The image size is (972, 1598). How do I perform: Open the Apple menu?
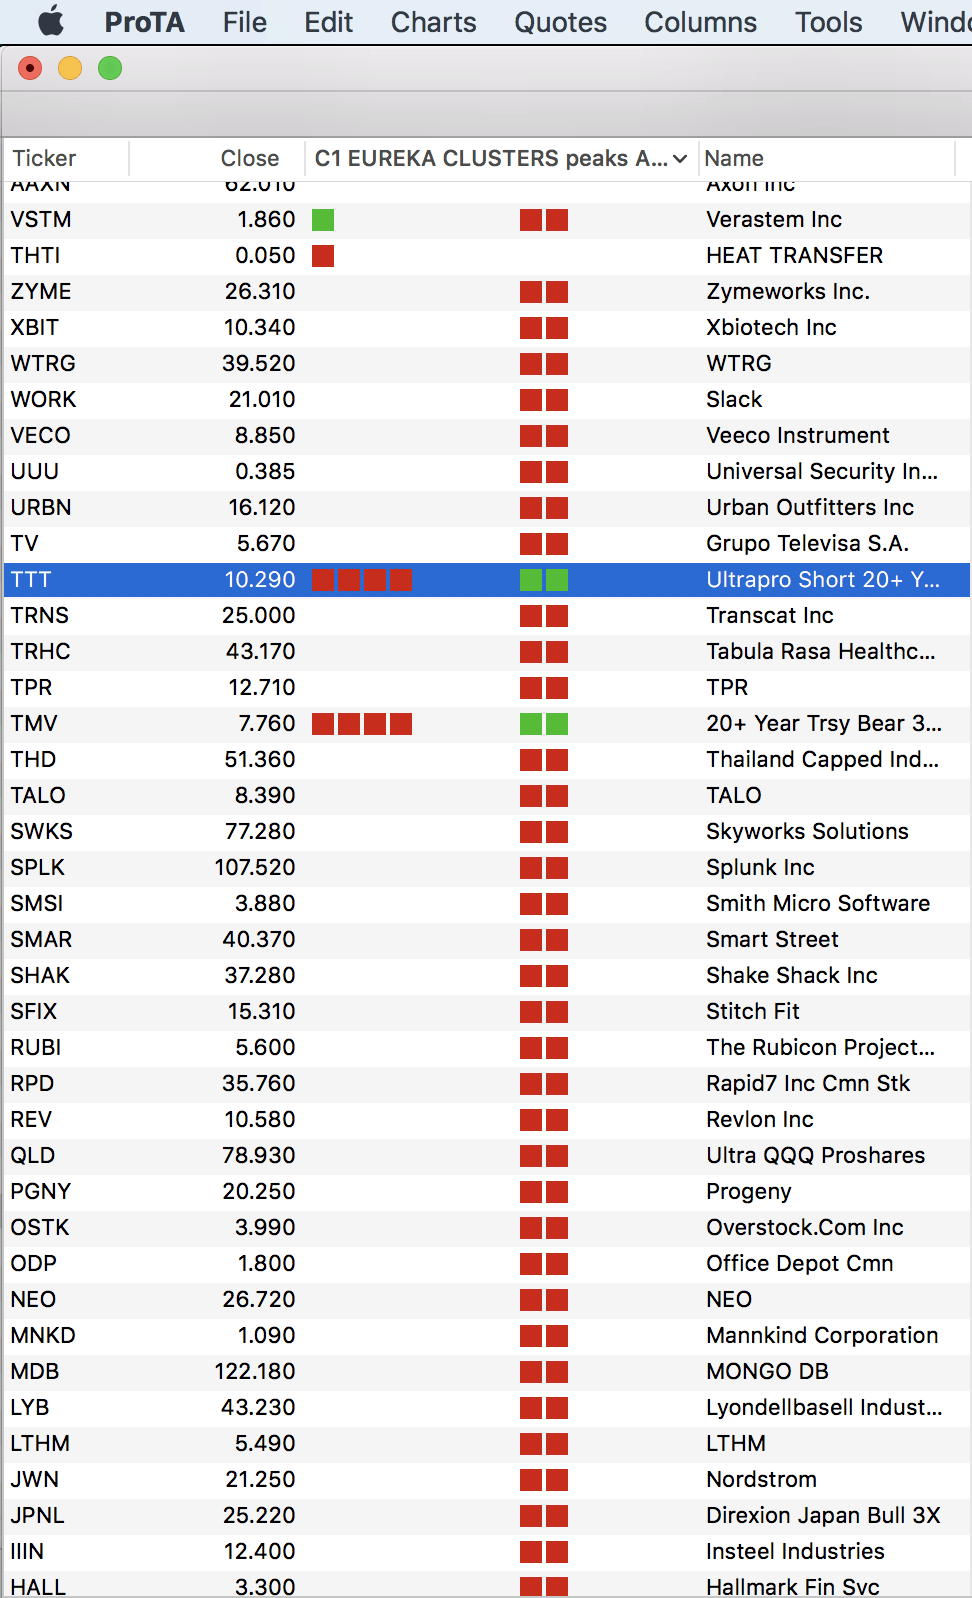tap(50, 21)
